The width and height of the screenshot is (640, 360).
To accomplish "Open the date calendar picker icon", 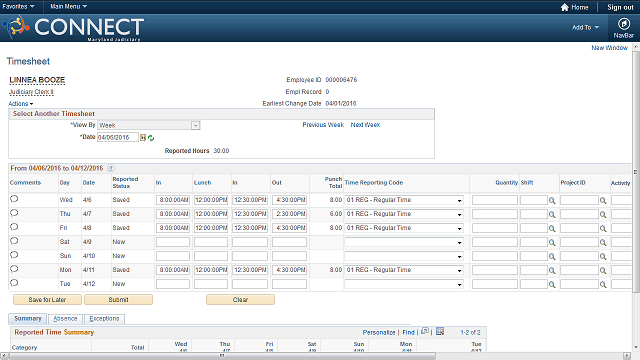I will click(143, 138).
